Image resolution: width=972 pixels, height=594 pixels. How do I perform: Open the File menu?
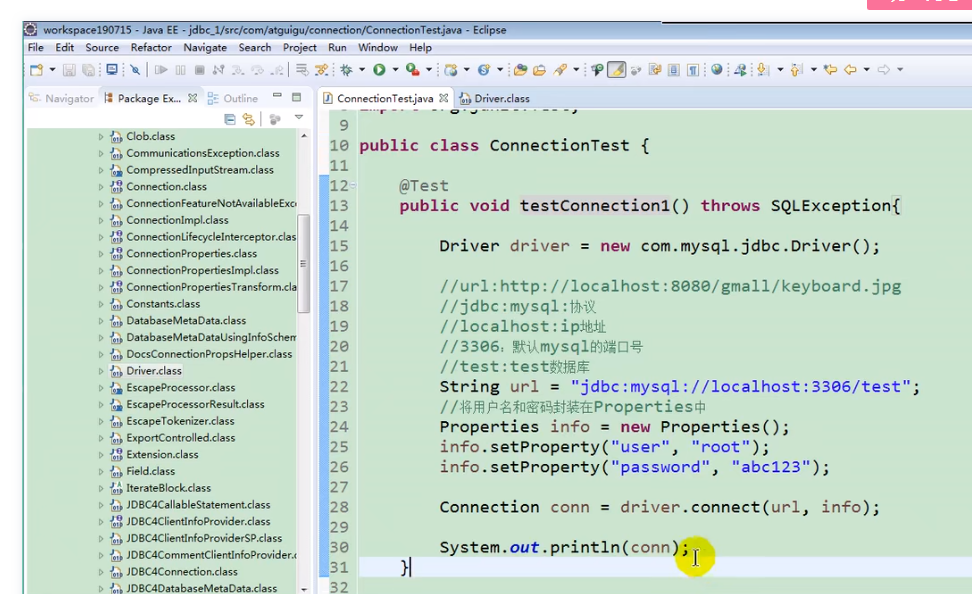(x=35, y=48)
